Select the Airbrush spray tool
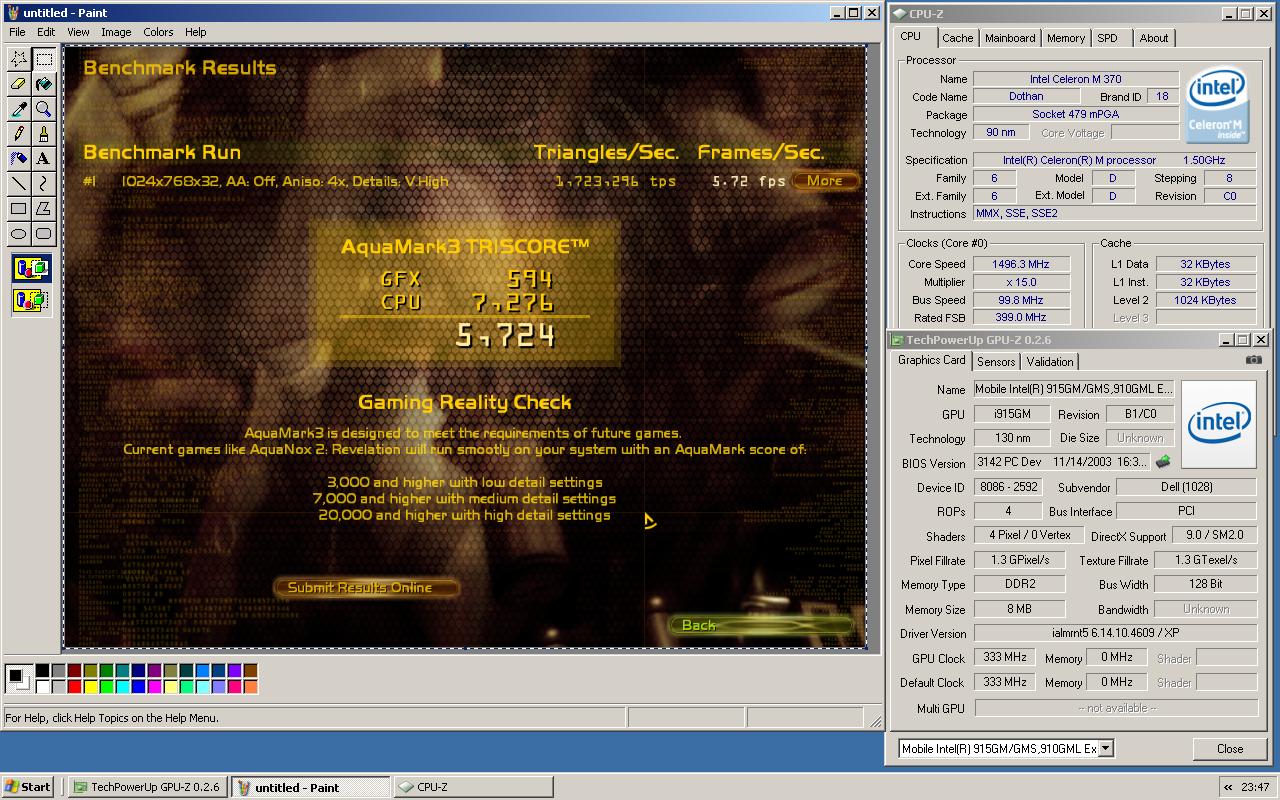Image resolution: width=1280 pixels, height=800 pixels. (x=18, y=159)
